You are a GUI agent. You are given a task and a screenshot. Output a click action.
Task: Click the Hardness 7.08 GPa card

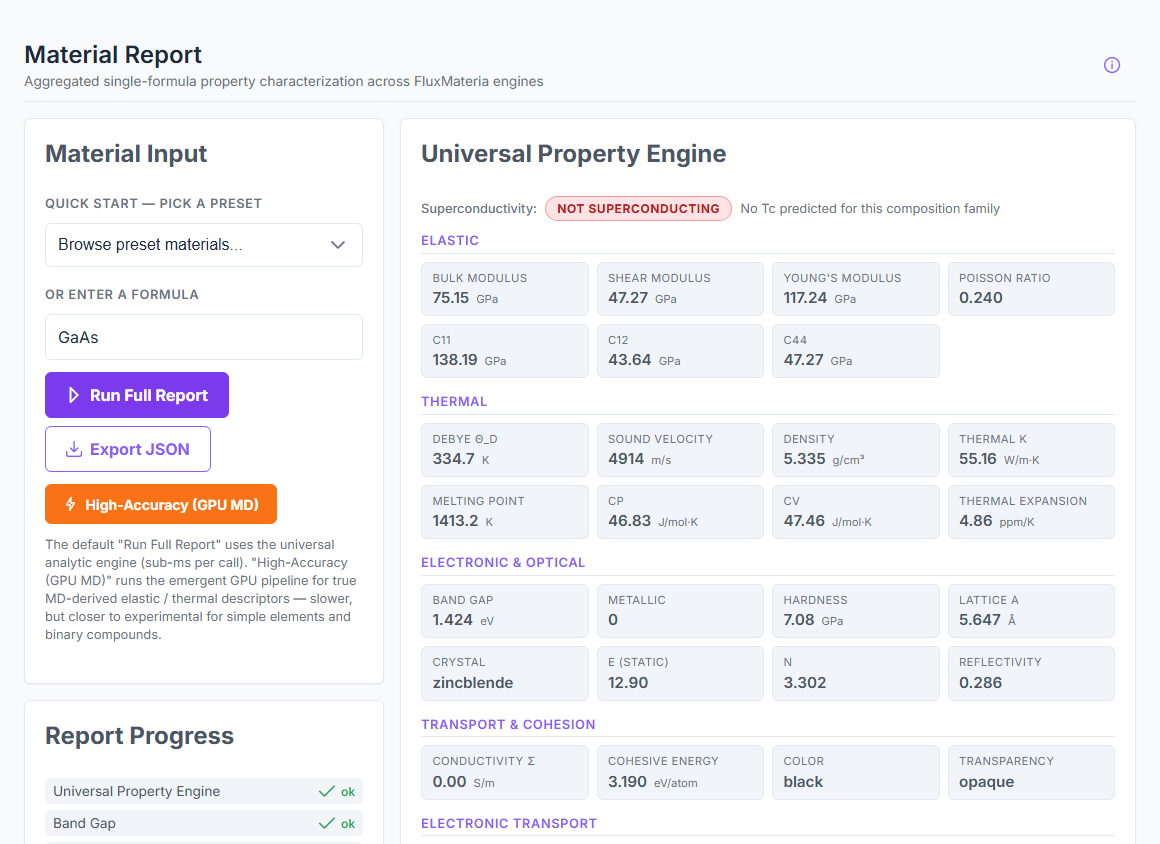pos(855,611)
